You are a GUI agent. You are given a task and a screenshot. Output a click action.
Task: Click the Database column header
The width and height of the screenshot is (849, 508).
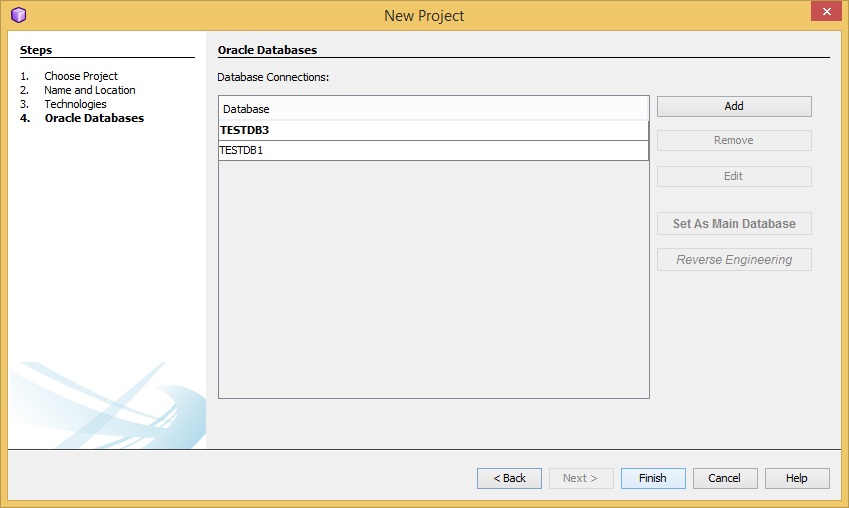click(433, 108)
